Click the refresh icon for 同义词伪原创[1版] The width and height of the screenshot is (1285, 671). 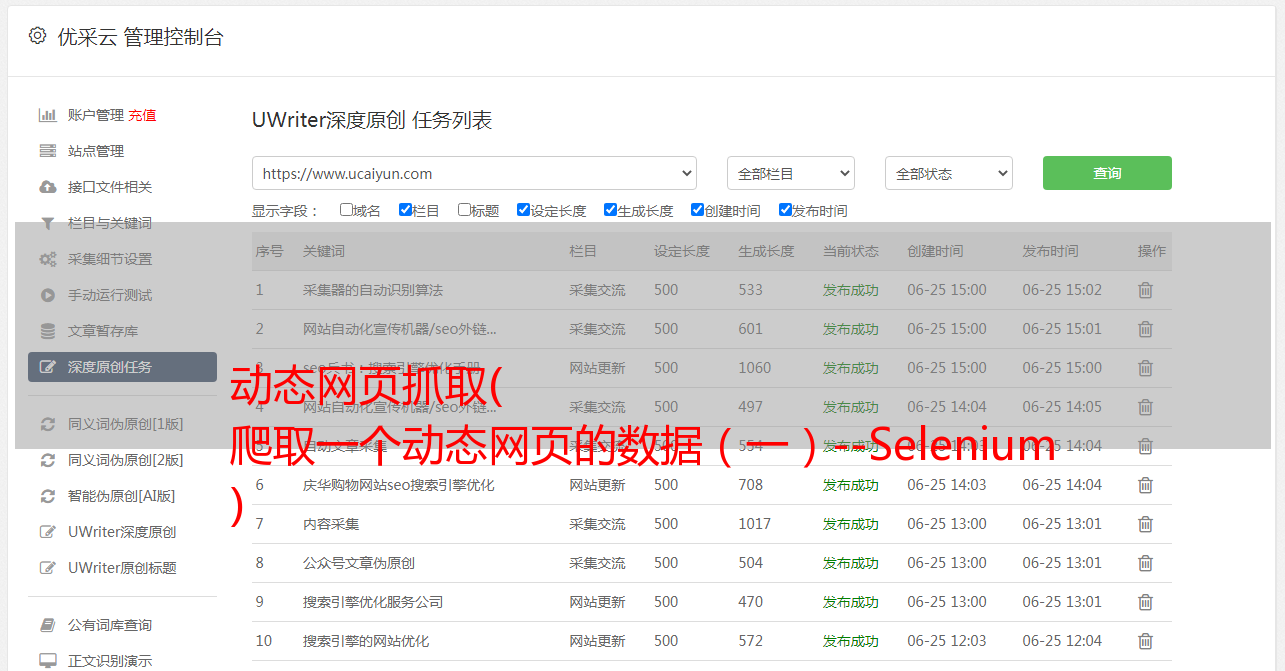(47, 424)
